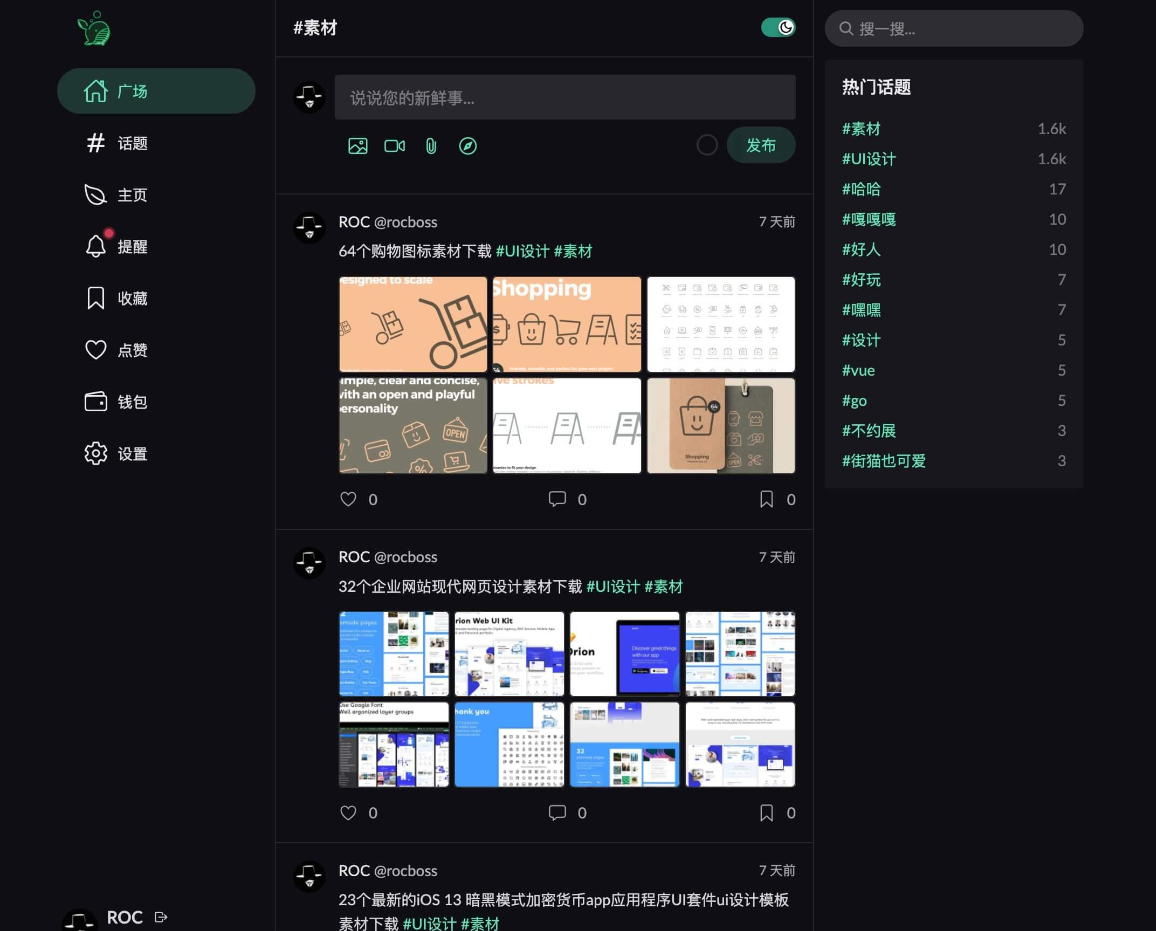Open the orange Shopping thumbnail image
Image resolution: width=1156 pixels, height=931 pixels.
567,324
